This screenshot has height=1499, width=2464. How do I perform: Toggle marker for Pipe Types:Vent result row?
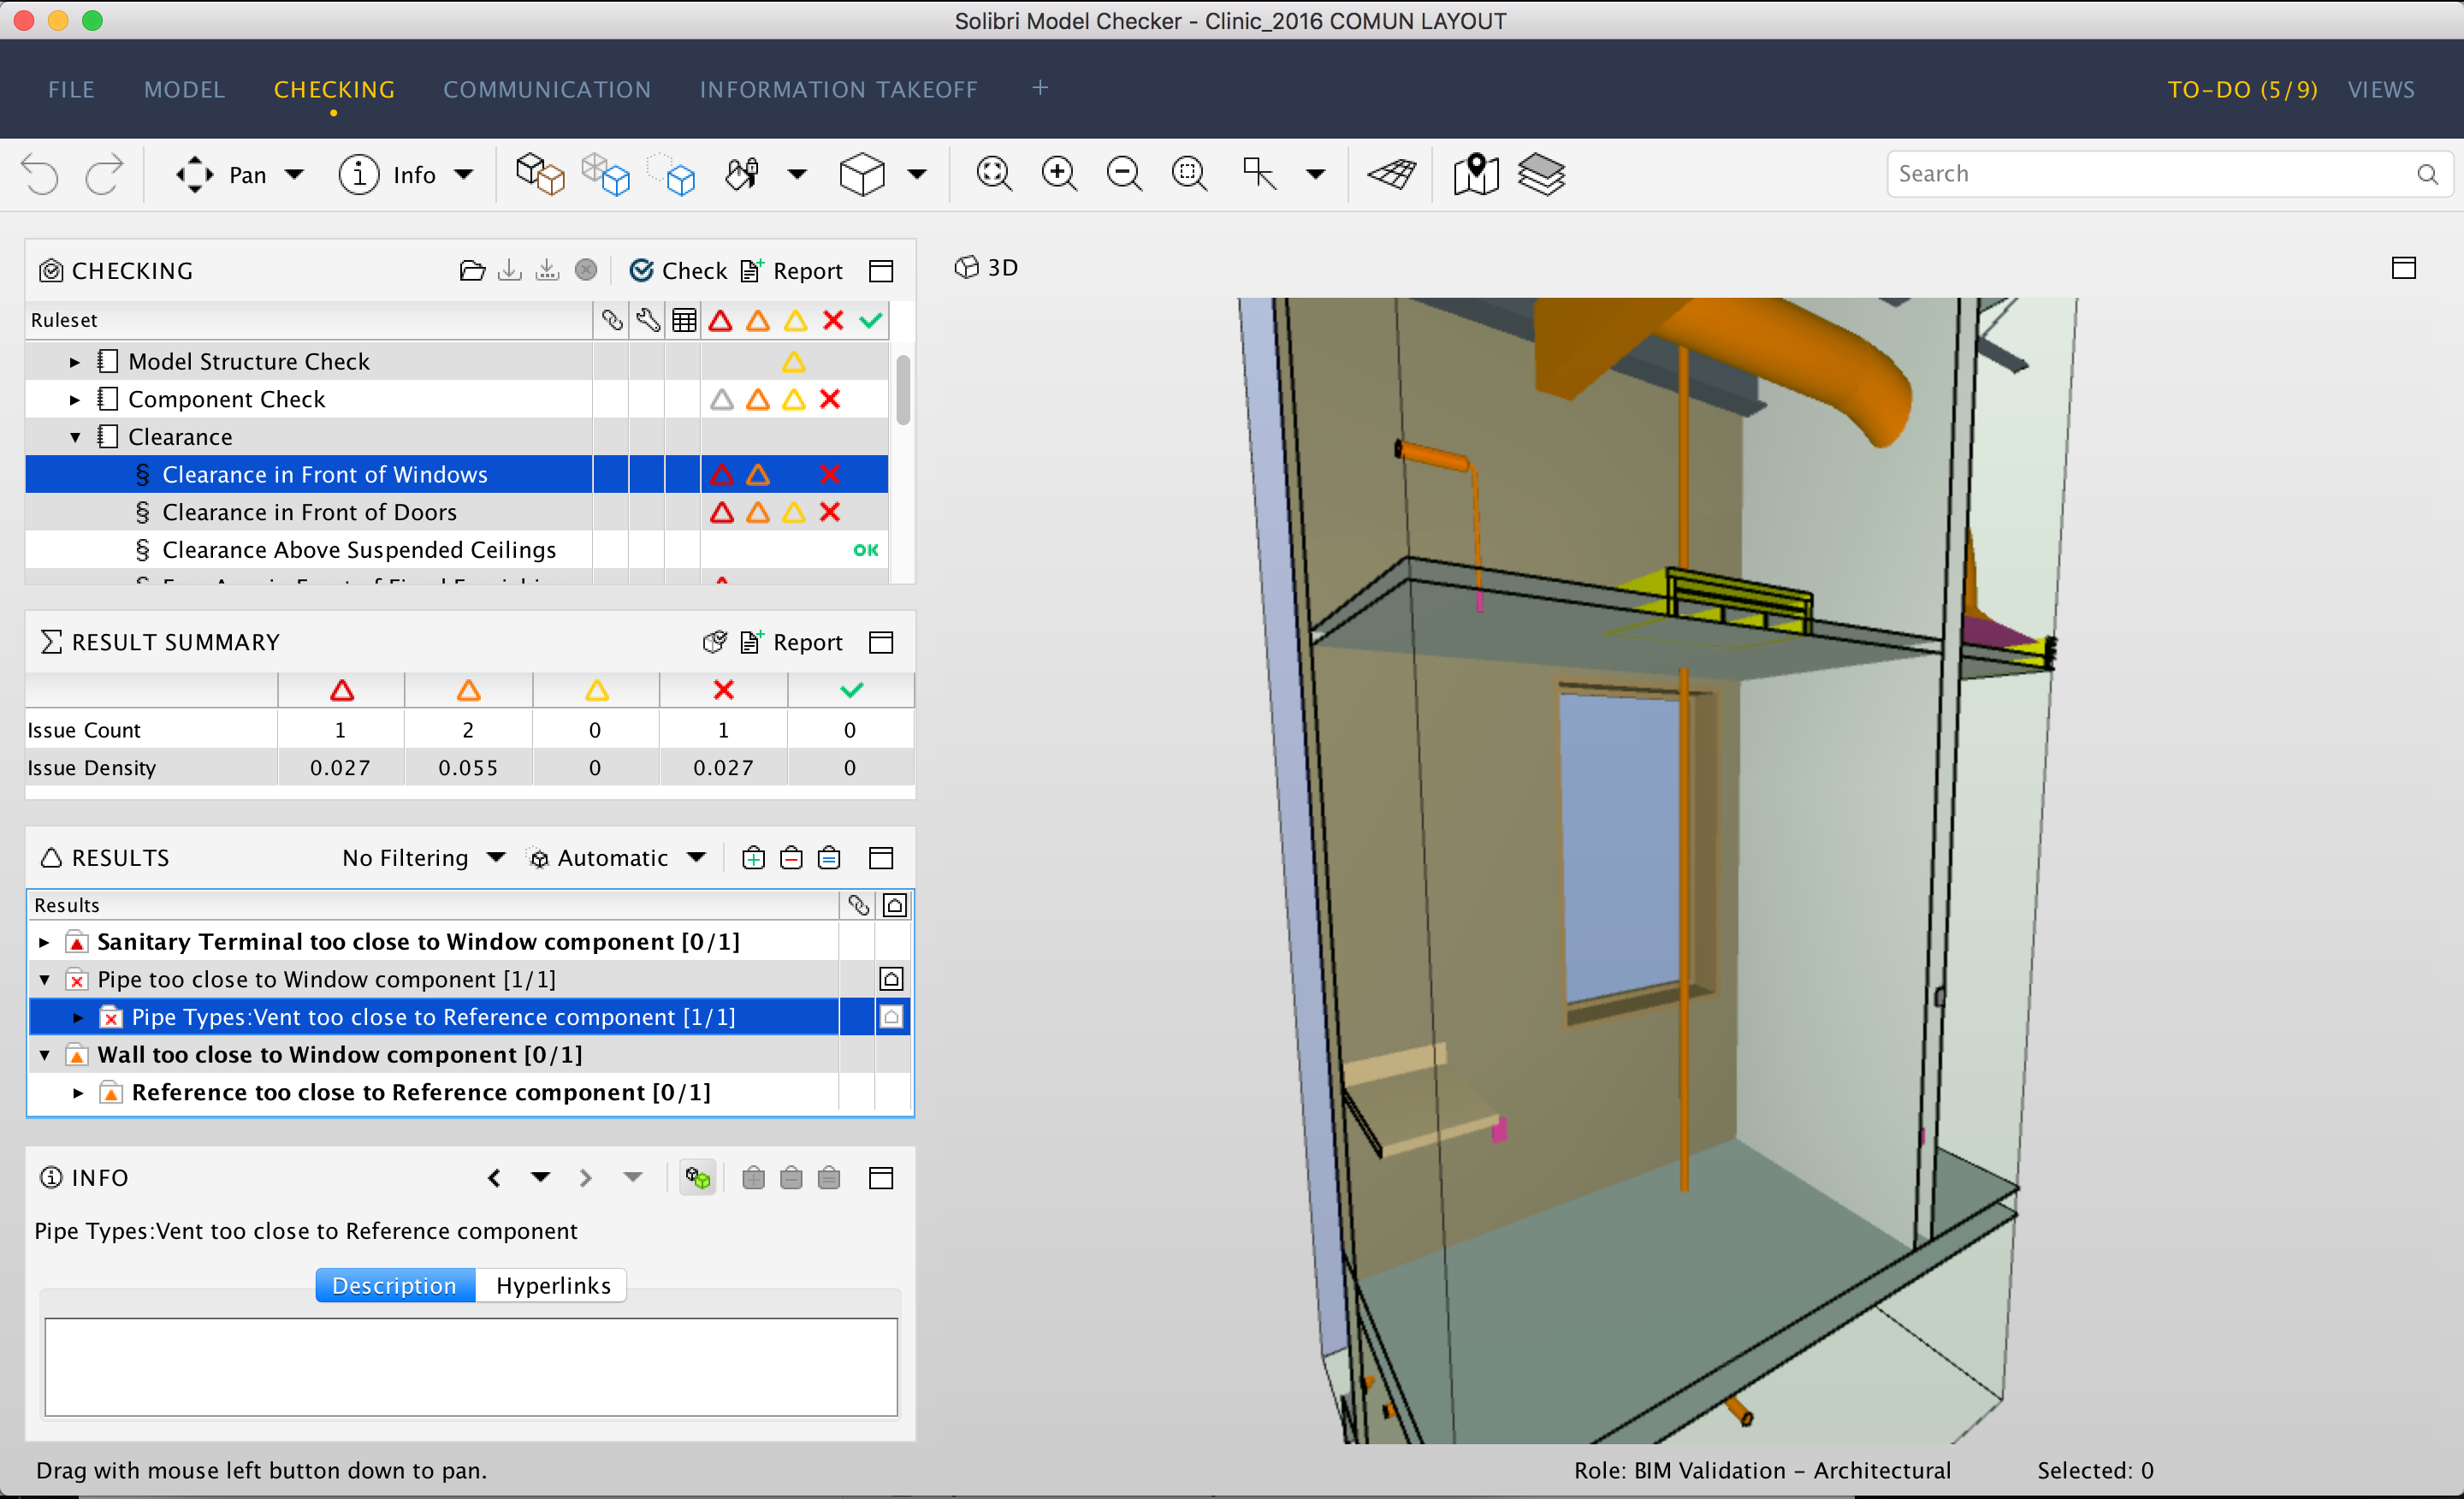[x=891, y=1017]
